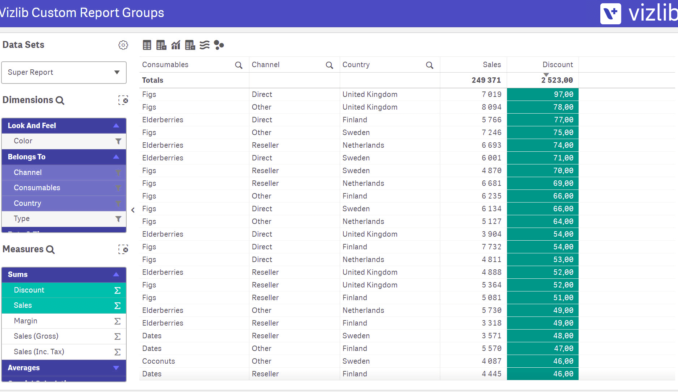Sort by the Discount column header
678x392 pixels.
click(557, 65)
